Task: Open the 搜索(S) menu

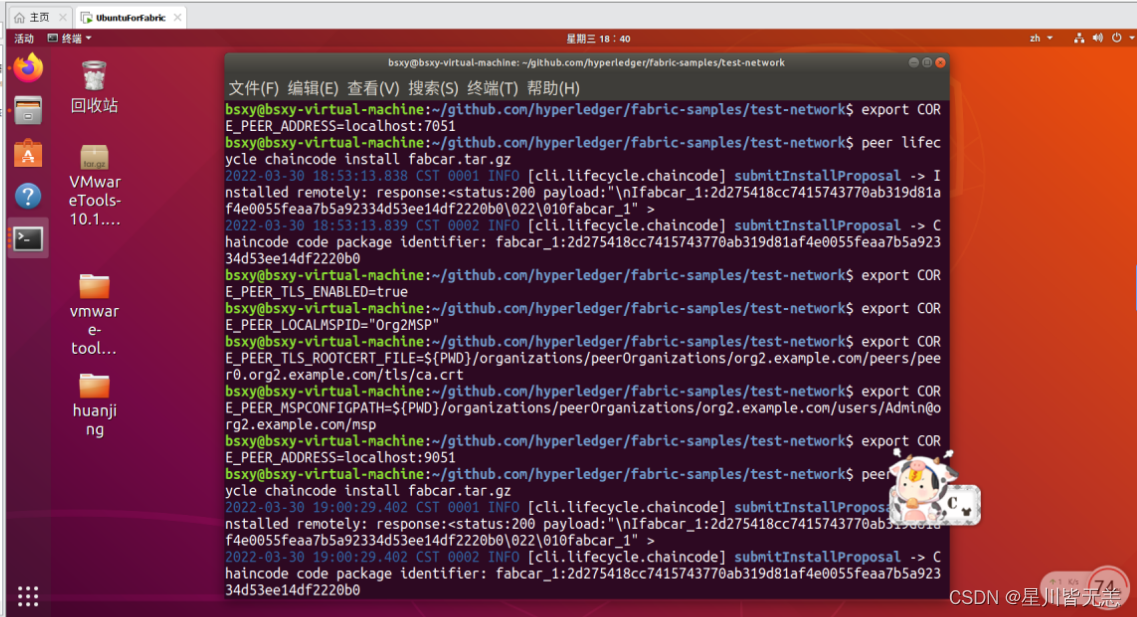Action: [433, 88]
